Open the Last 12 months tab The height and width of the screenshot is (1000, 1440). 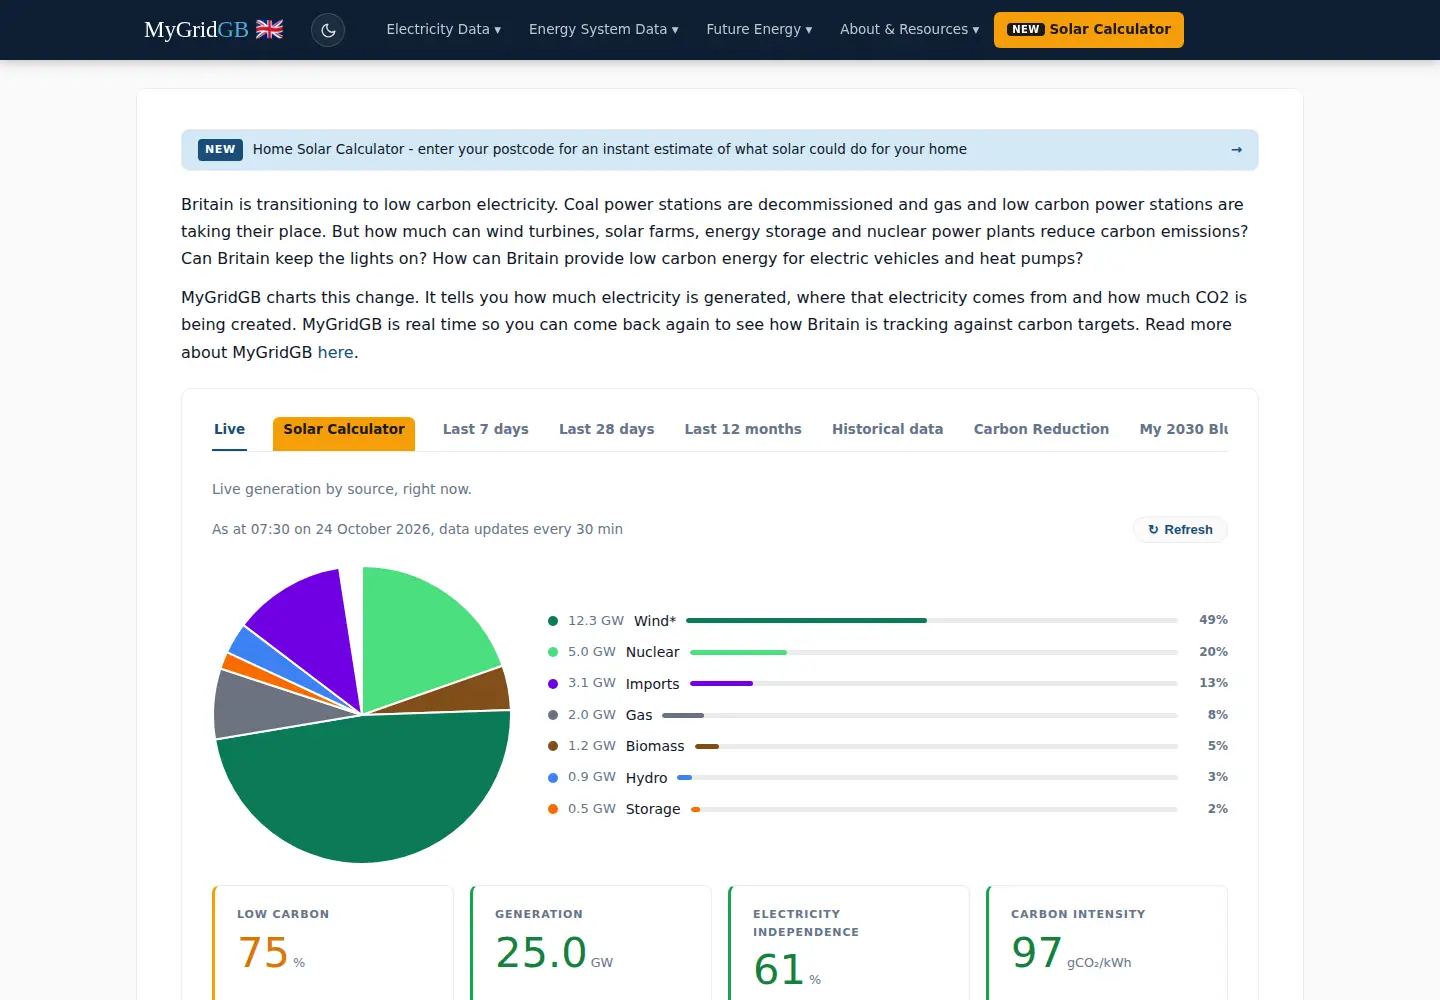tap(743, 430)
